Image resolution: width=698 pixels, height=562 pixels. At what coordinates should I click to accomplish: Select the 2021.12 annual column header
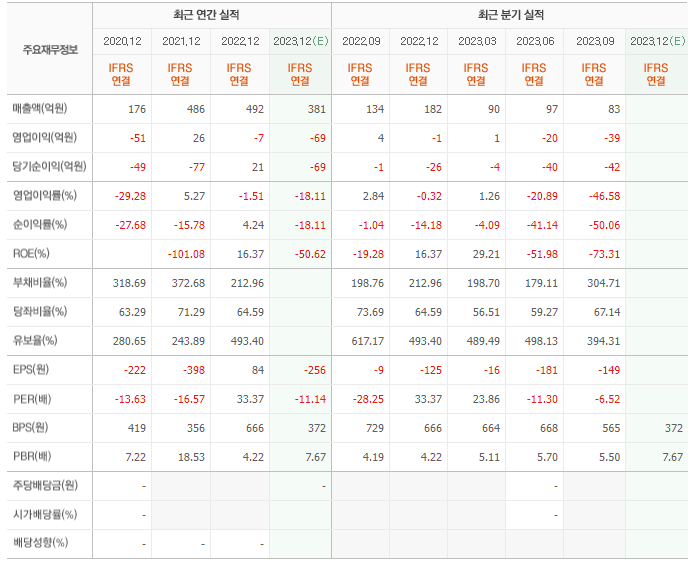pyautogui.click(x=181, y=41)
